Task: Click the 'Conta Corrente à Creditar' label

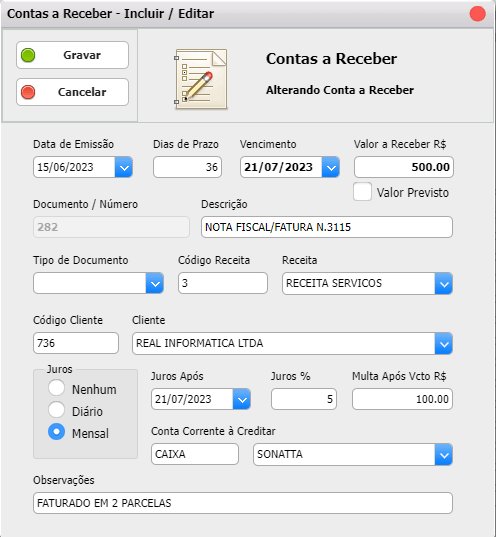Action: pyautogui.click(x=213, y=431)
